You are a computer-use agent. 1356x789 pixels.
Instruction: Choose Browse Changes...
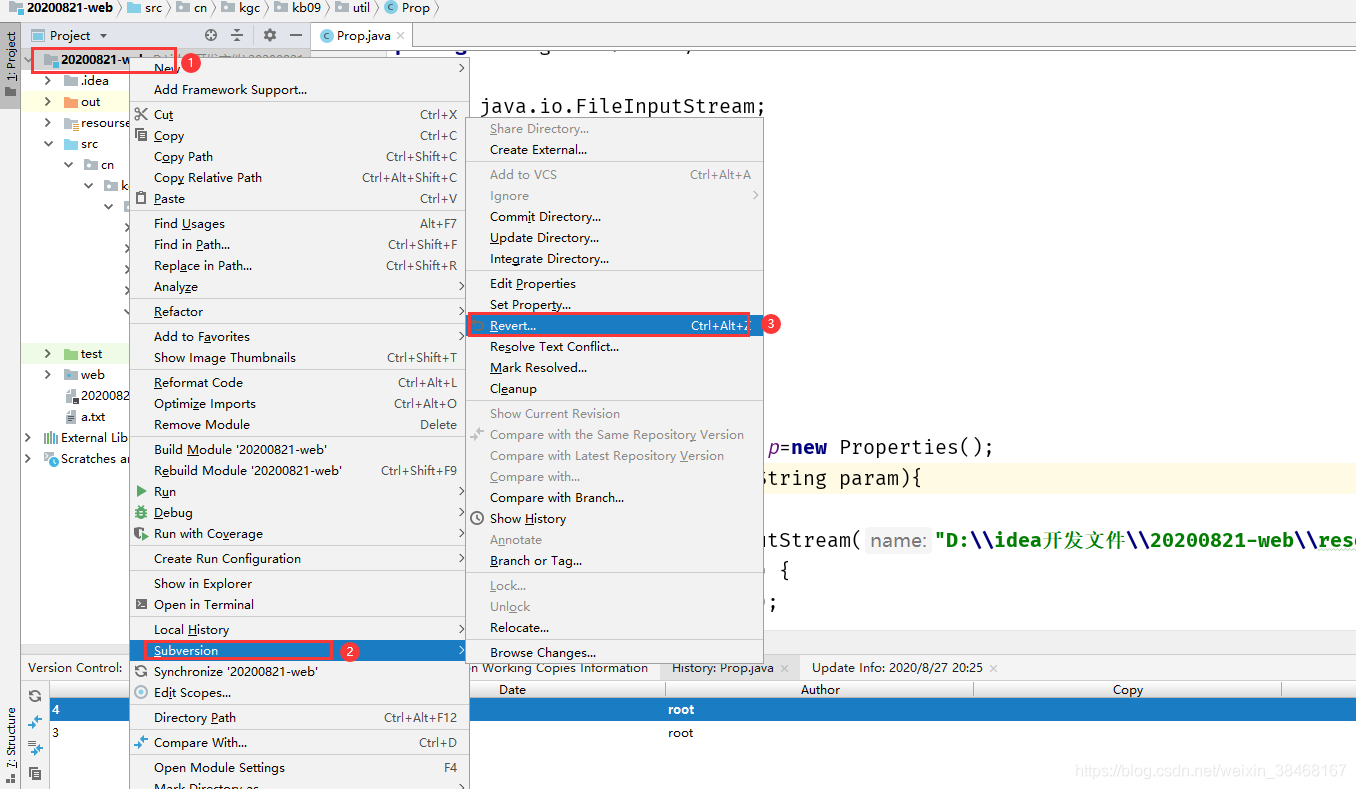click(x=615, y=652)
